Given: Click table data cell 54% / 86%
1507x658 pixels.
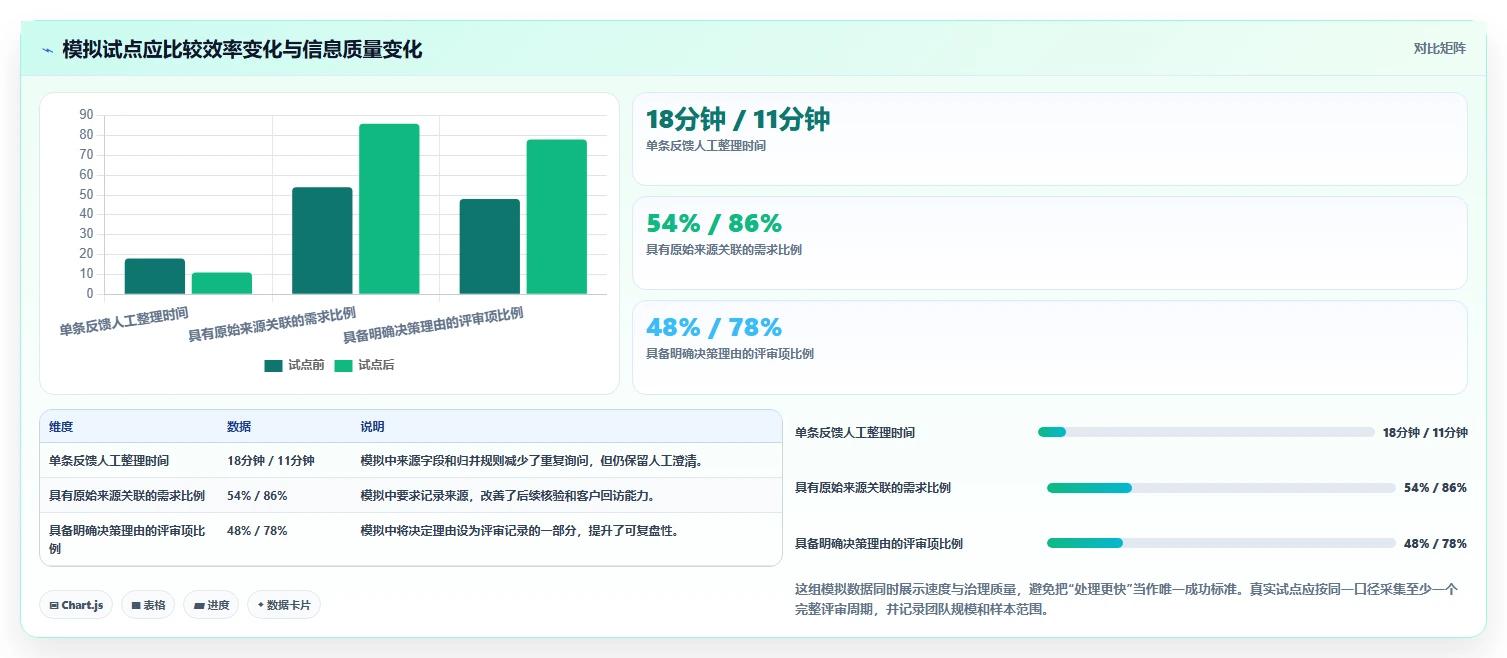Looking at the screenshot, I should (257, 496).
